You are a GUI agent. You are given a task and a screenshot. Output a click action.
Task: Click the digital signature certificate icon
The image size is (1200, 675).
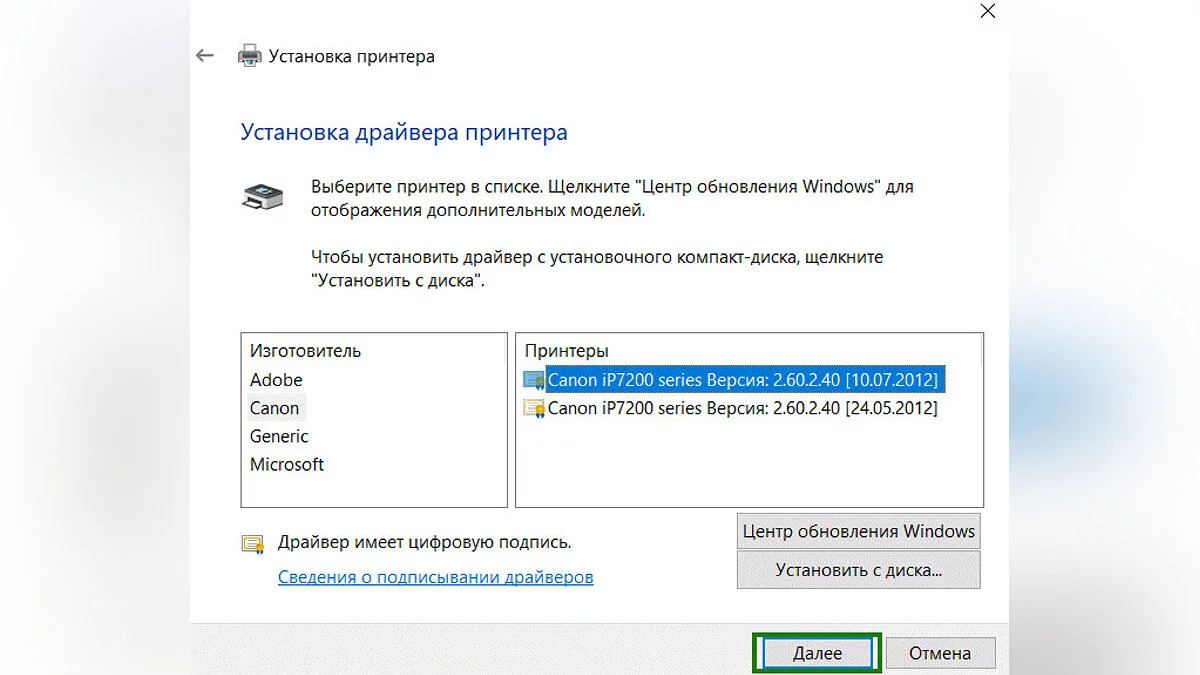[x=253, y=543]
